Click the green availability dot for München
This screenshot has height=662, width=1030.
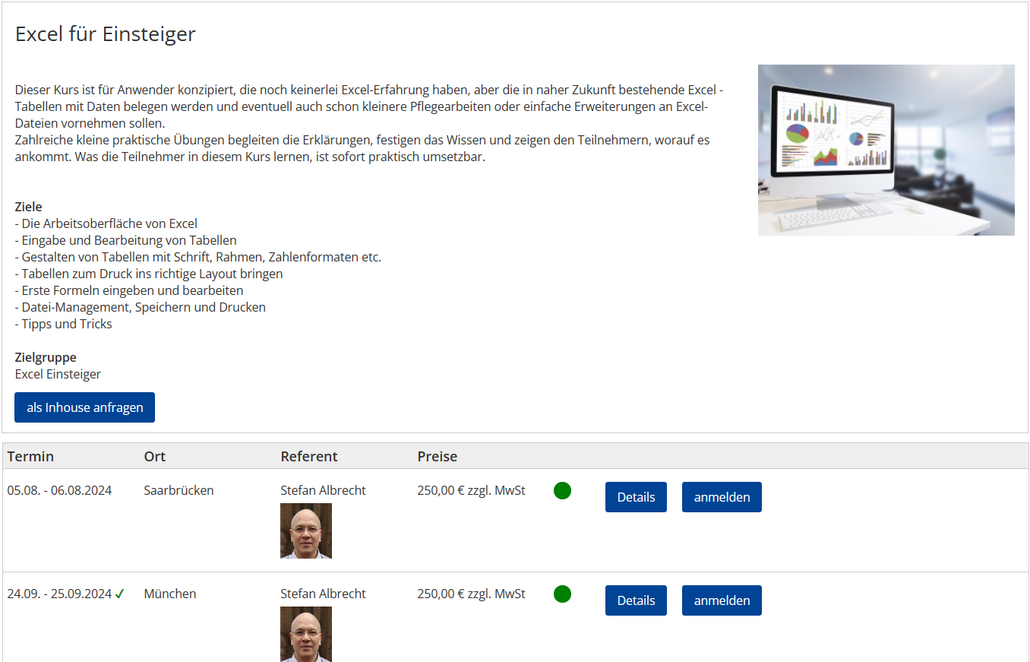coord(562,594)
